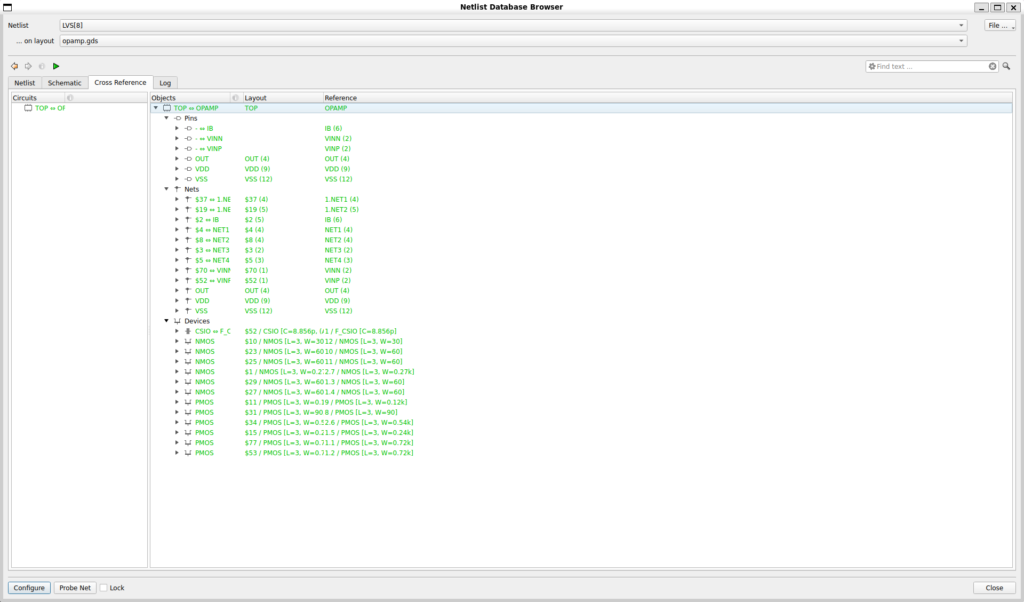Image resolution: width=1024 pixels, height=602 pixels.
Task: Click the back navigation arrow icon
Action: click(x=14, y=66)
